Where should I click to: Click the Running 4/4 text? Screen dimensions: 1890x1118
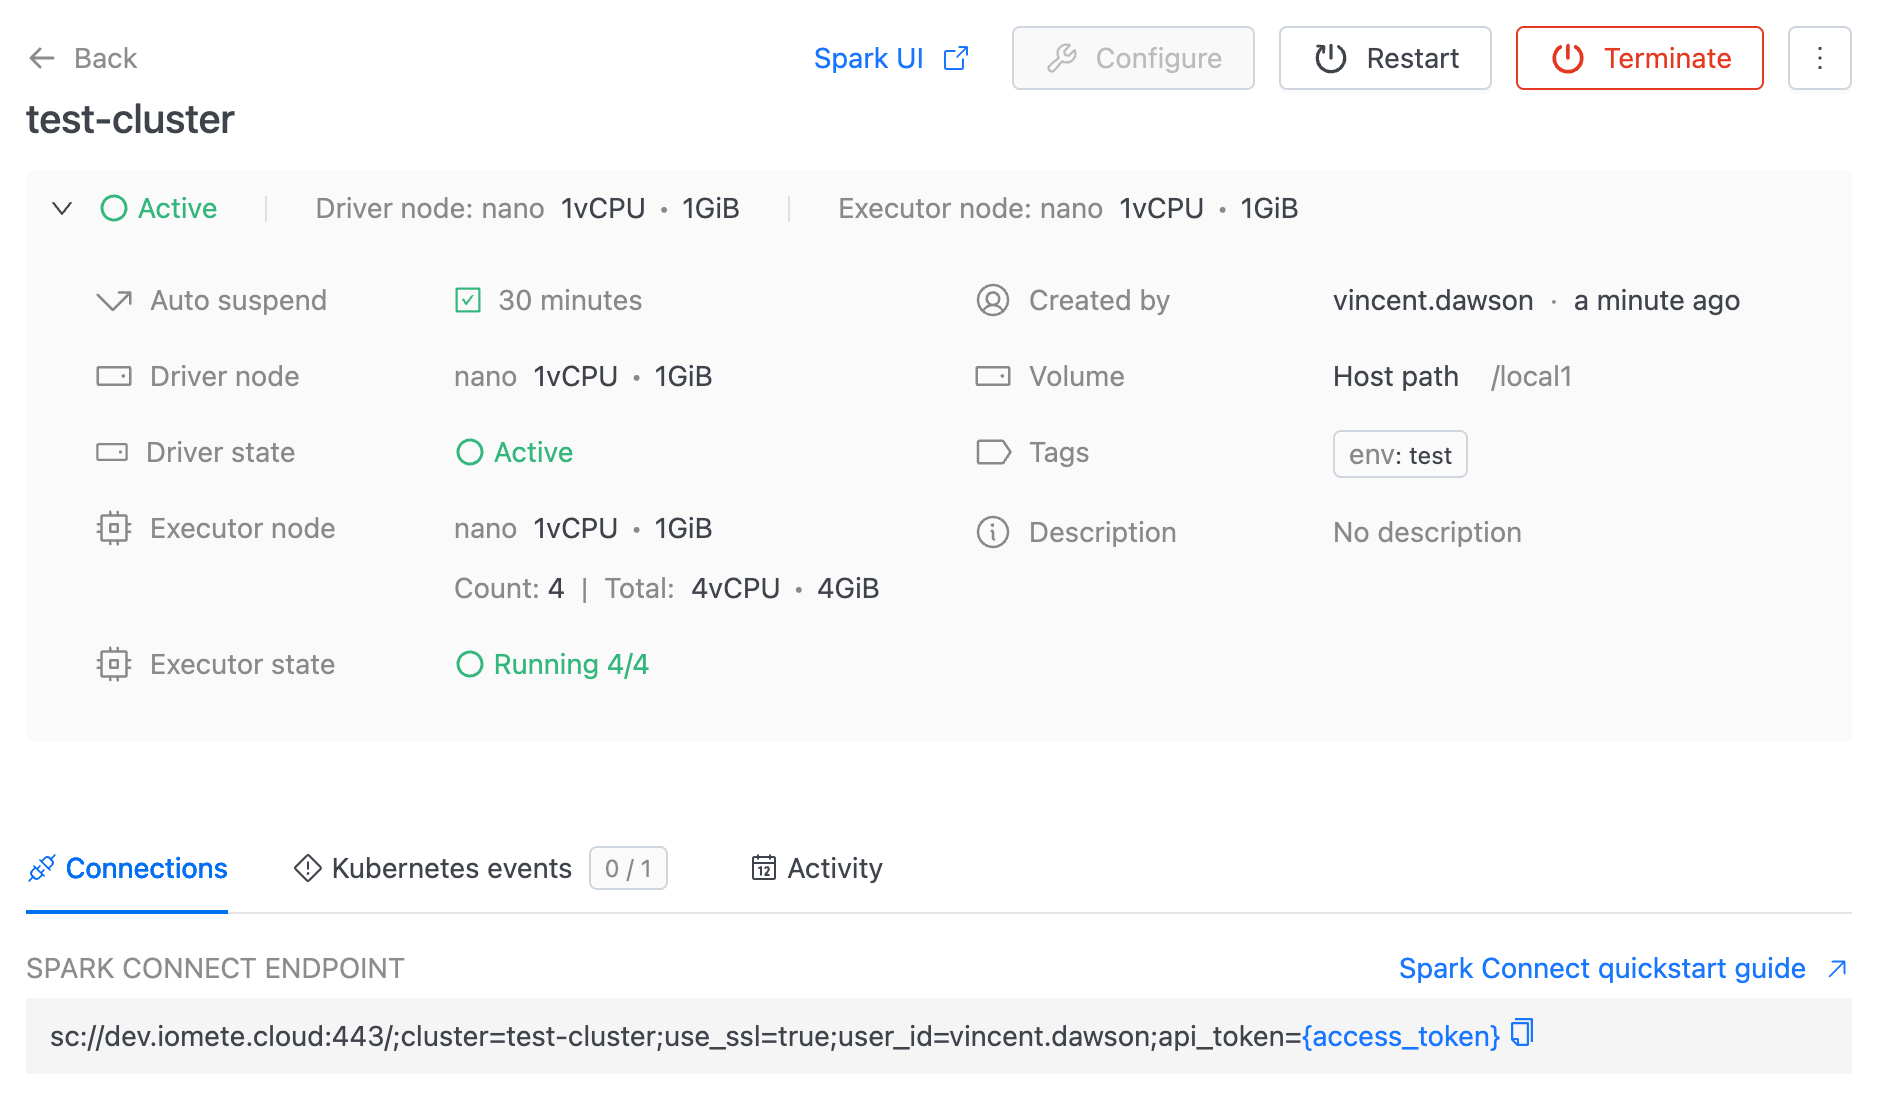point(571,664)
